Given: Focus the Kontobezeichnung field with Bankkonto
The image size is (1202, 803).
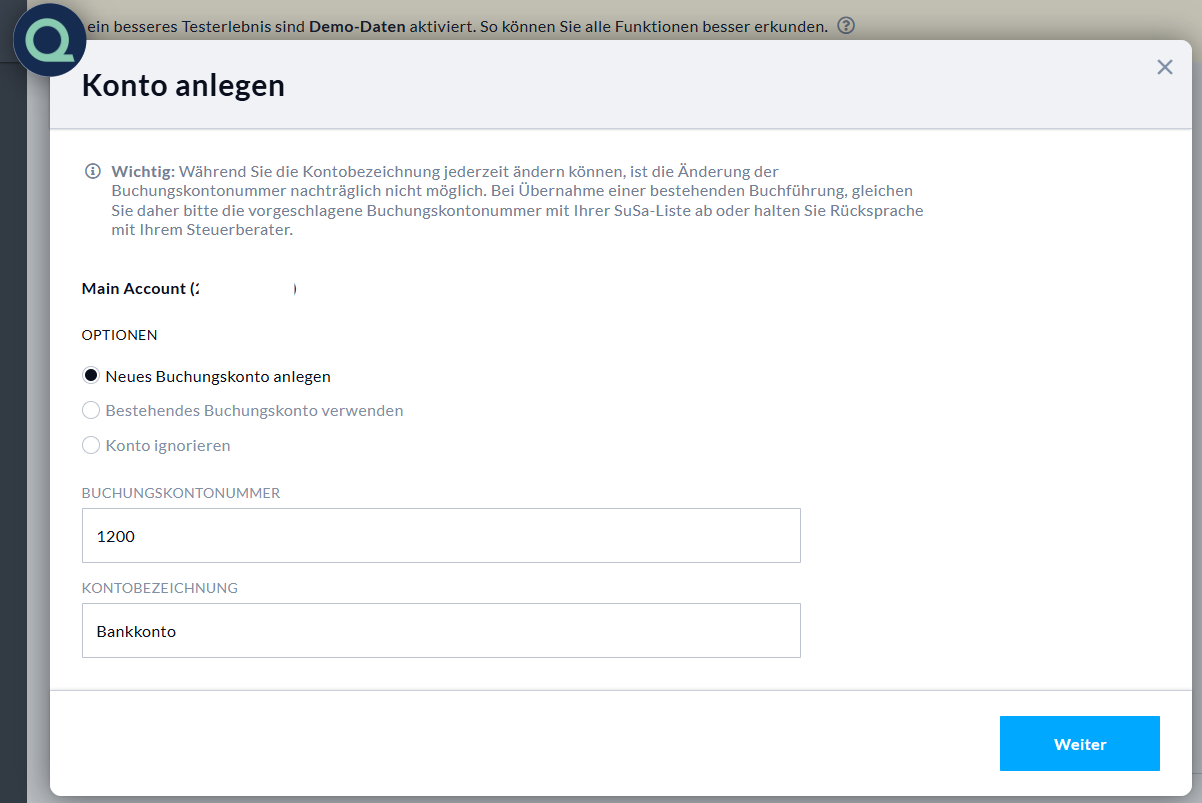Looking at the screenshot, I should 441,631.
